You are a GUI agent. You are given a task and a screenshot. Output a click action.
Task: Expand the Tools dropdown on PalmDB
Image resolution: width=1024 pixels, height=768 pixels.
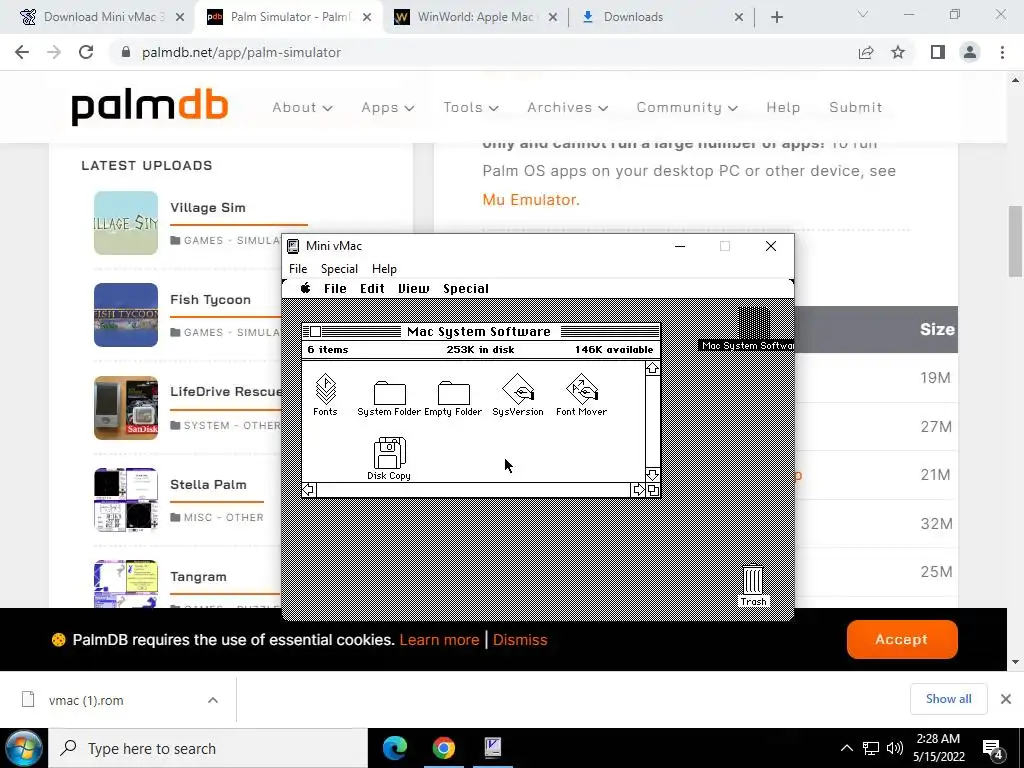pyautogui.click(x=471, y=108)
